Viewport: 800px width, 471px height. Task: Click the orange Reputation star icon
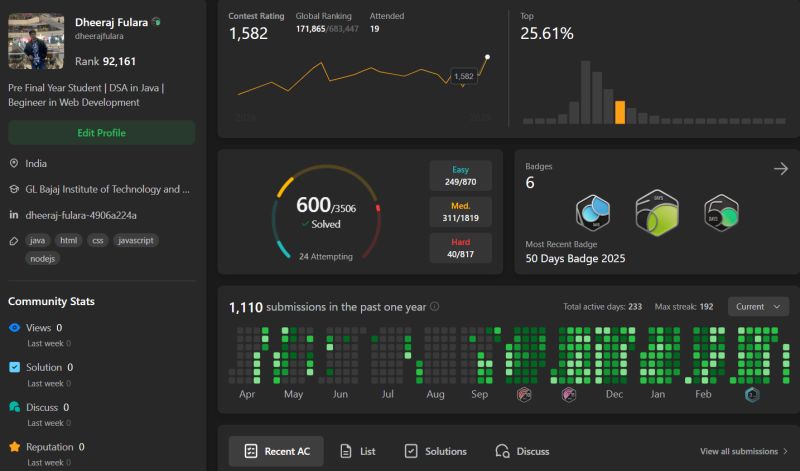[x=14, y=447]
